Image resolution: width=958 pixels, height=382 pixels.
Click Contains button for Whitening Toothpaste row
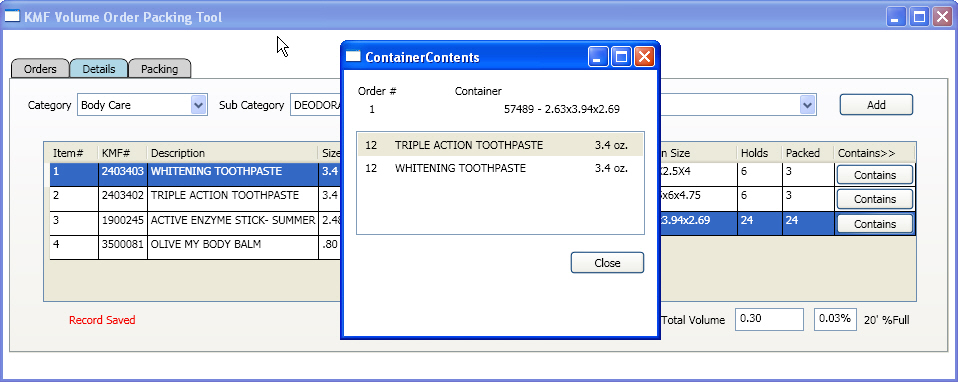tap(875, 175)
